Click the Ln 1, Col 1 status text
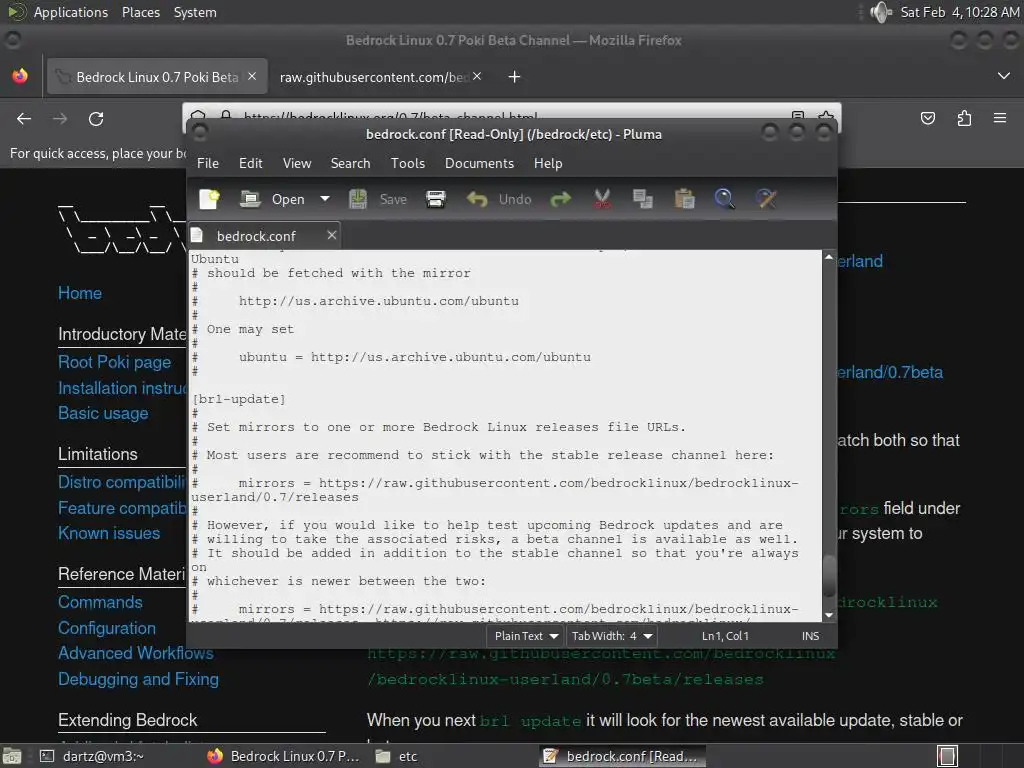The width and height of the screenshot is (1024, 768). pos(725,635)
